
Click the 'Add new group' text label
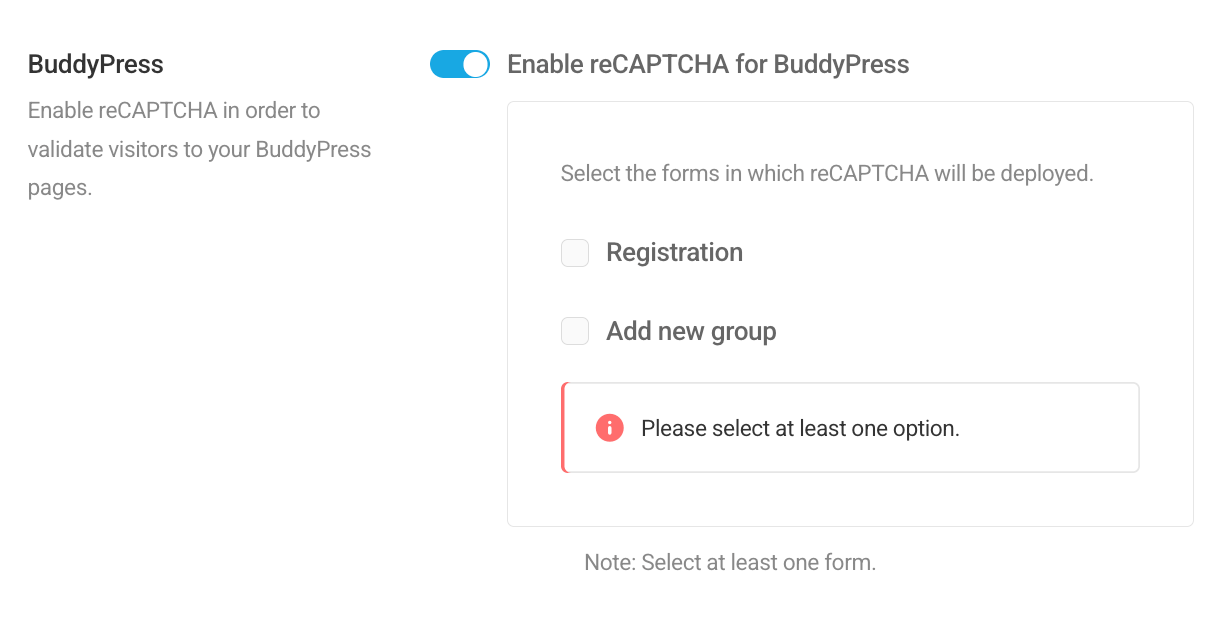(690, 331)
